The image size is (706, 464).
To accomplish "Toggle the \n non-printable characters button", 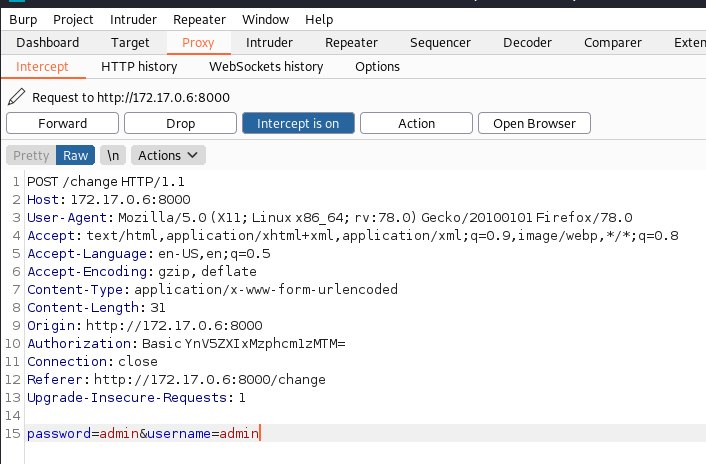I will [x=113, y=155].
